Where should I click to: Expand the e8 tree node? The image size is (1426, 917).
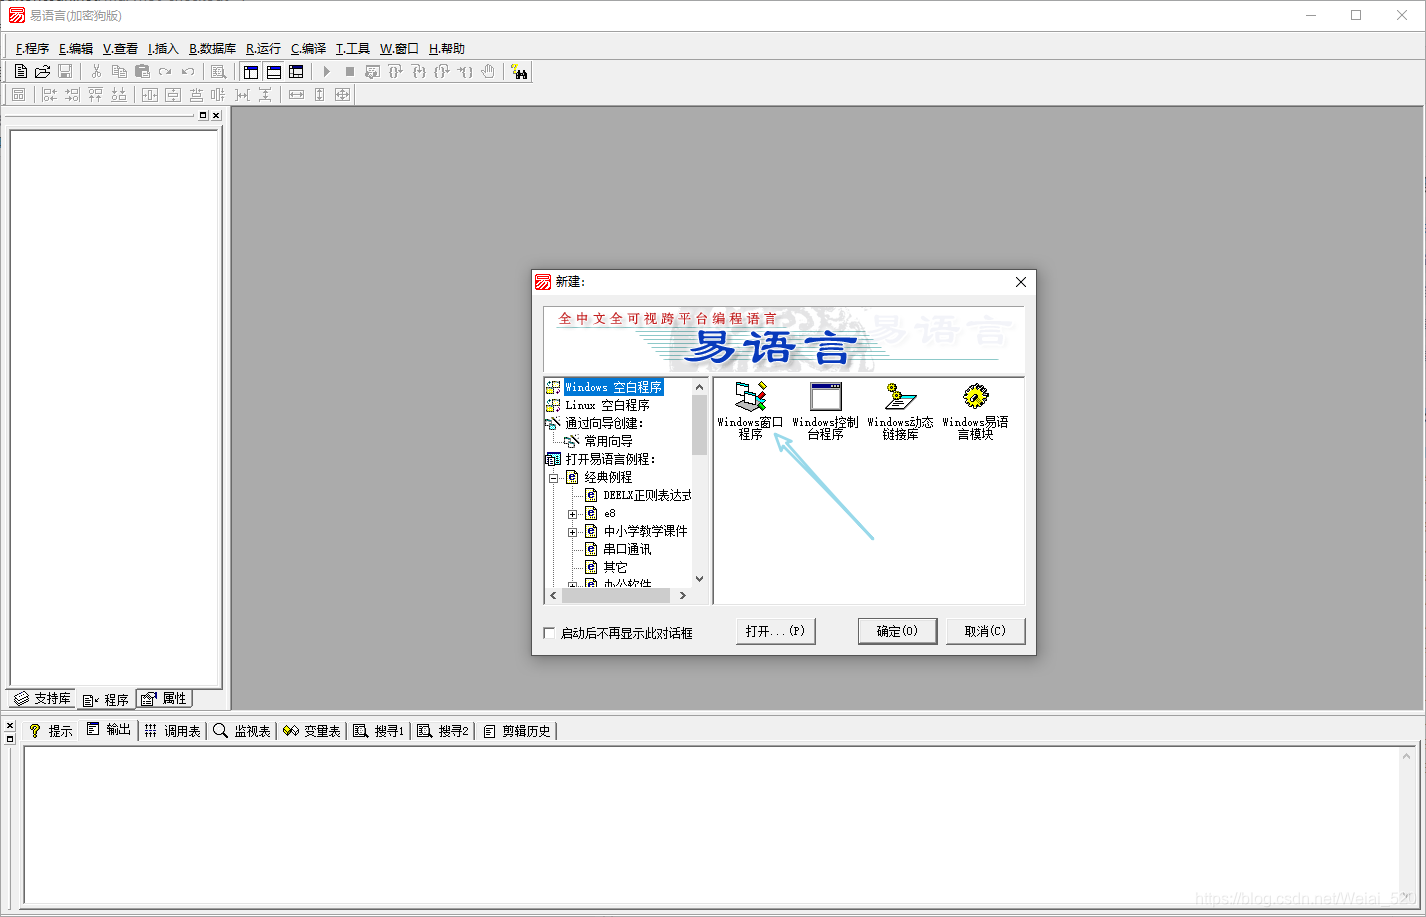pos(572,514)
